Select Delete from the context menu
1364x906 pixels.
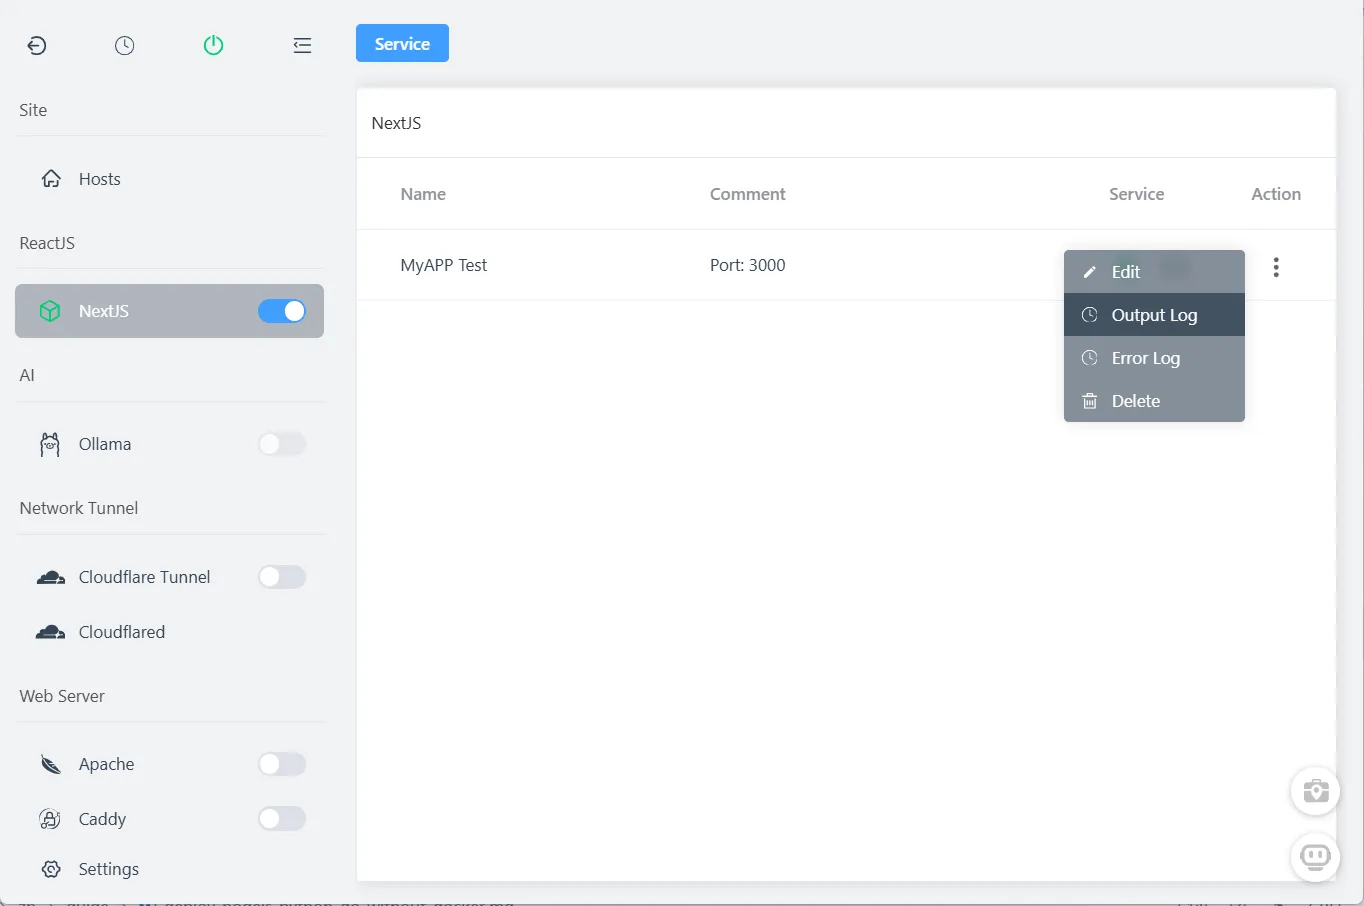[1136, 401]
